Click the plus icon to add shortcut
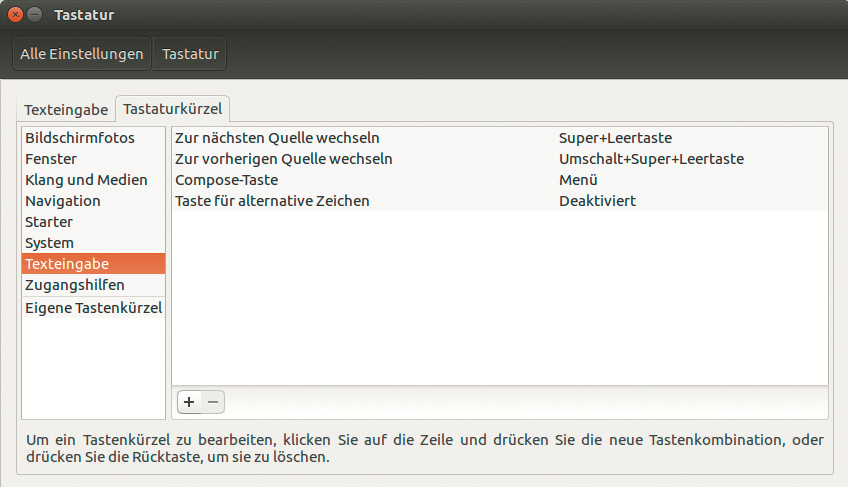This screenshot has height=487, width=848. [x=189, y=402]
